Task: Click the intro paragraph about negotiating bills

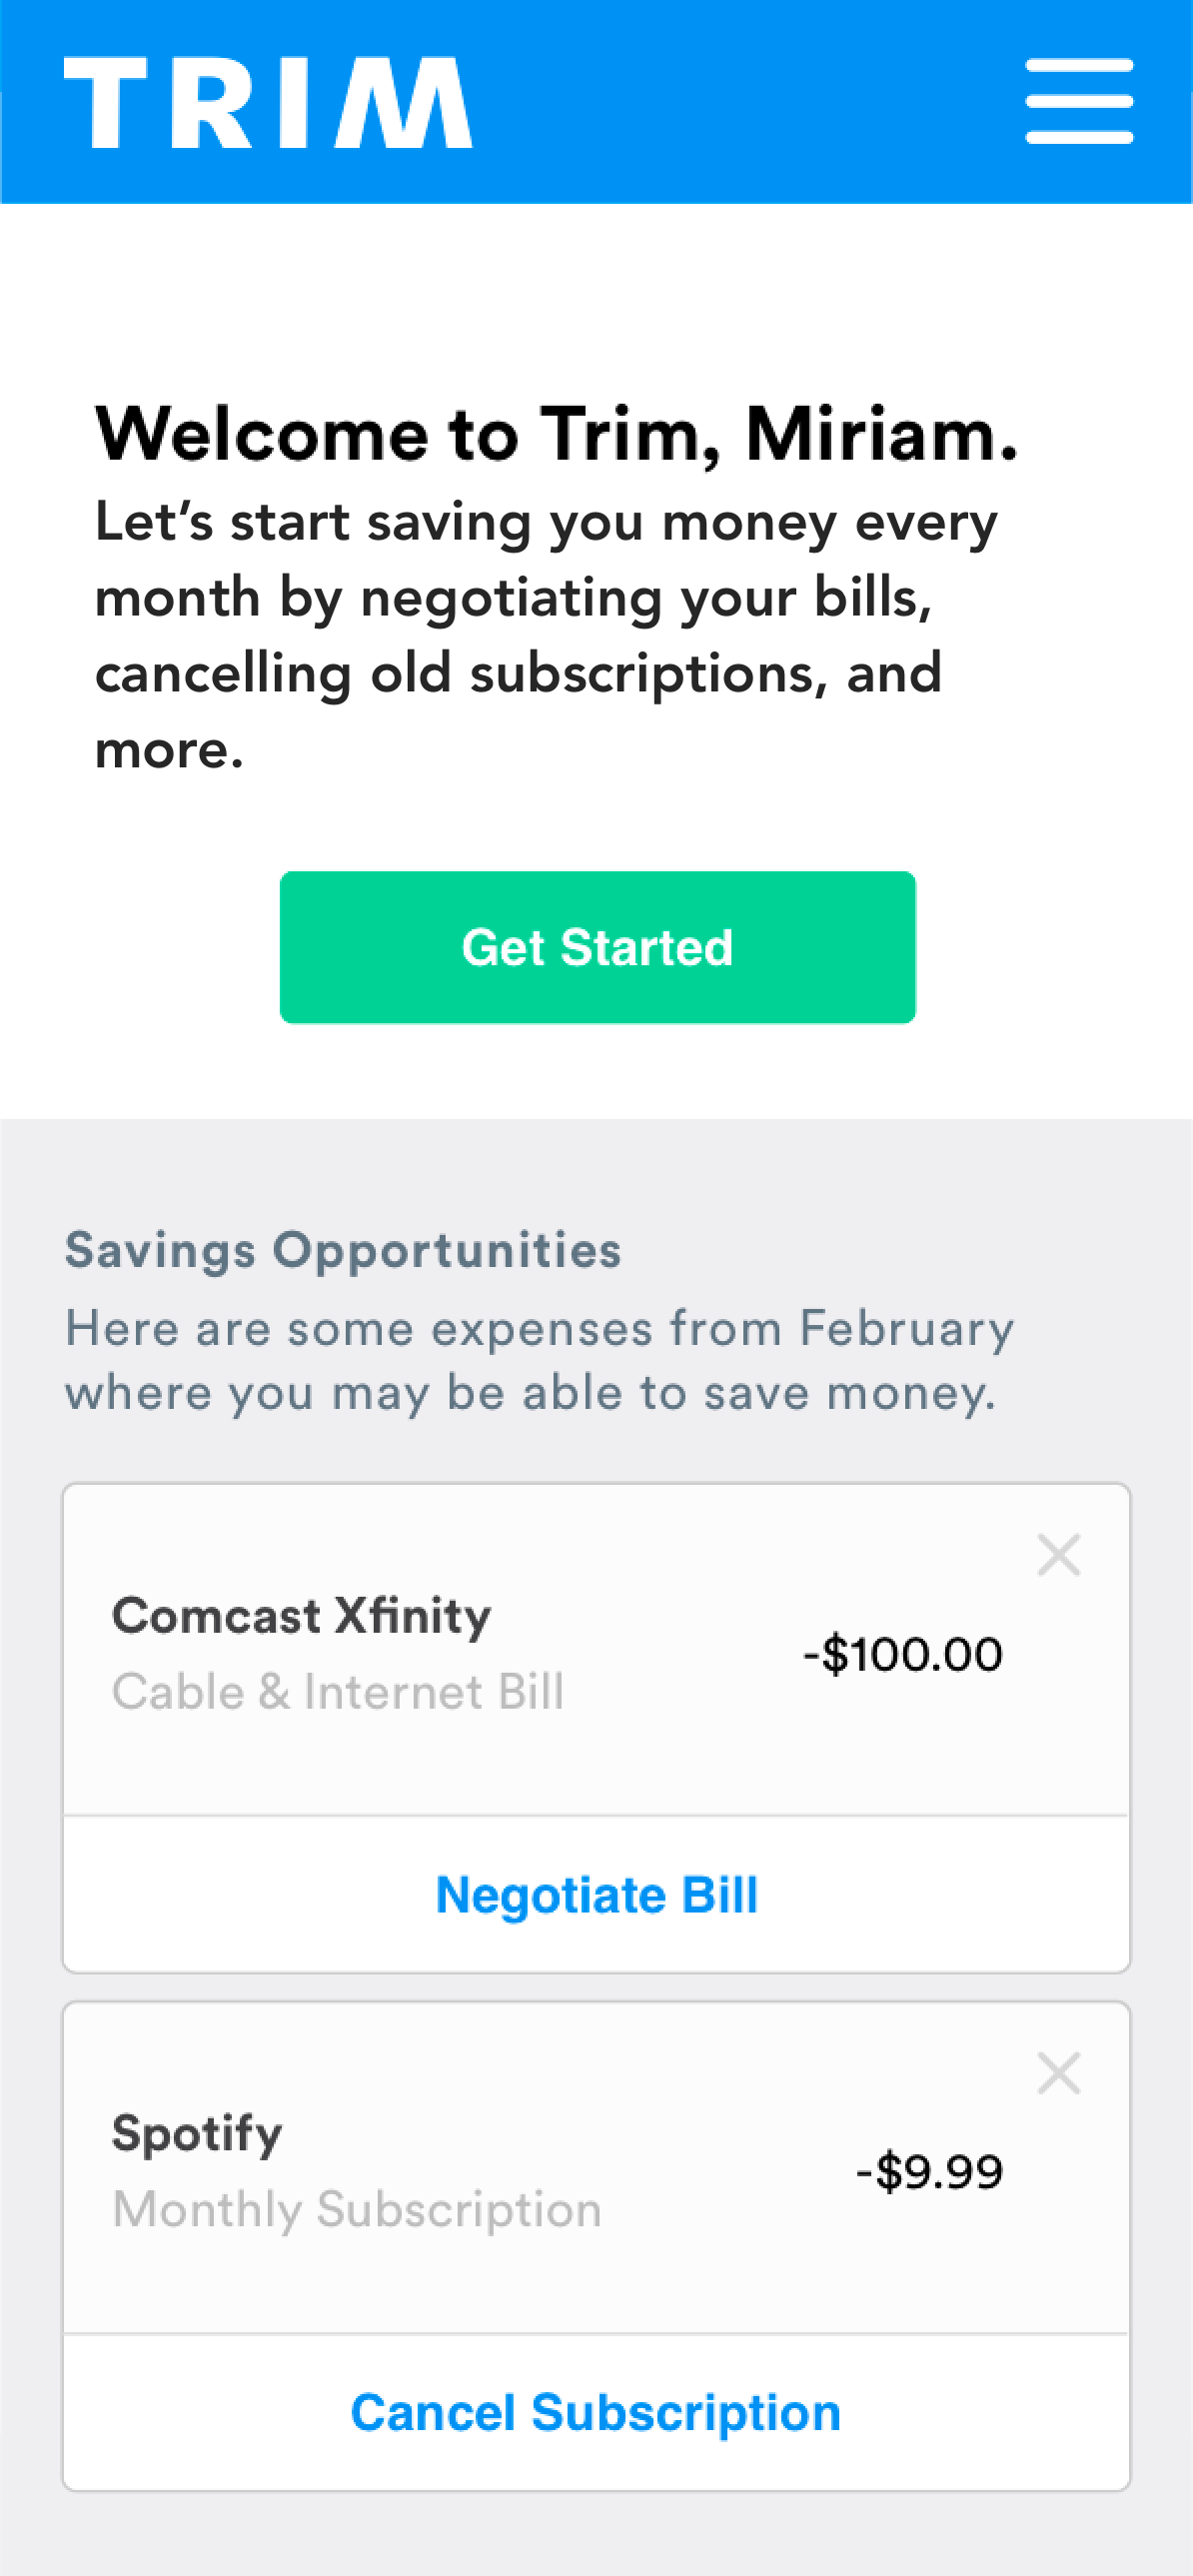Action: pyautogui.click(x=545, y=635)
